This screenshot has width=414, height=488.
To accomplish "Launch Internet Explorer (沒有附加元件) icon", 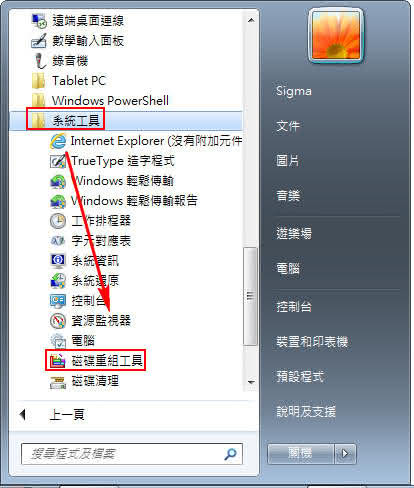I will [x=58, y=141].
